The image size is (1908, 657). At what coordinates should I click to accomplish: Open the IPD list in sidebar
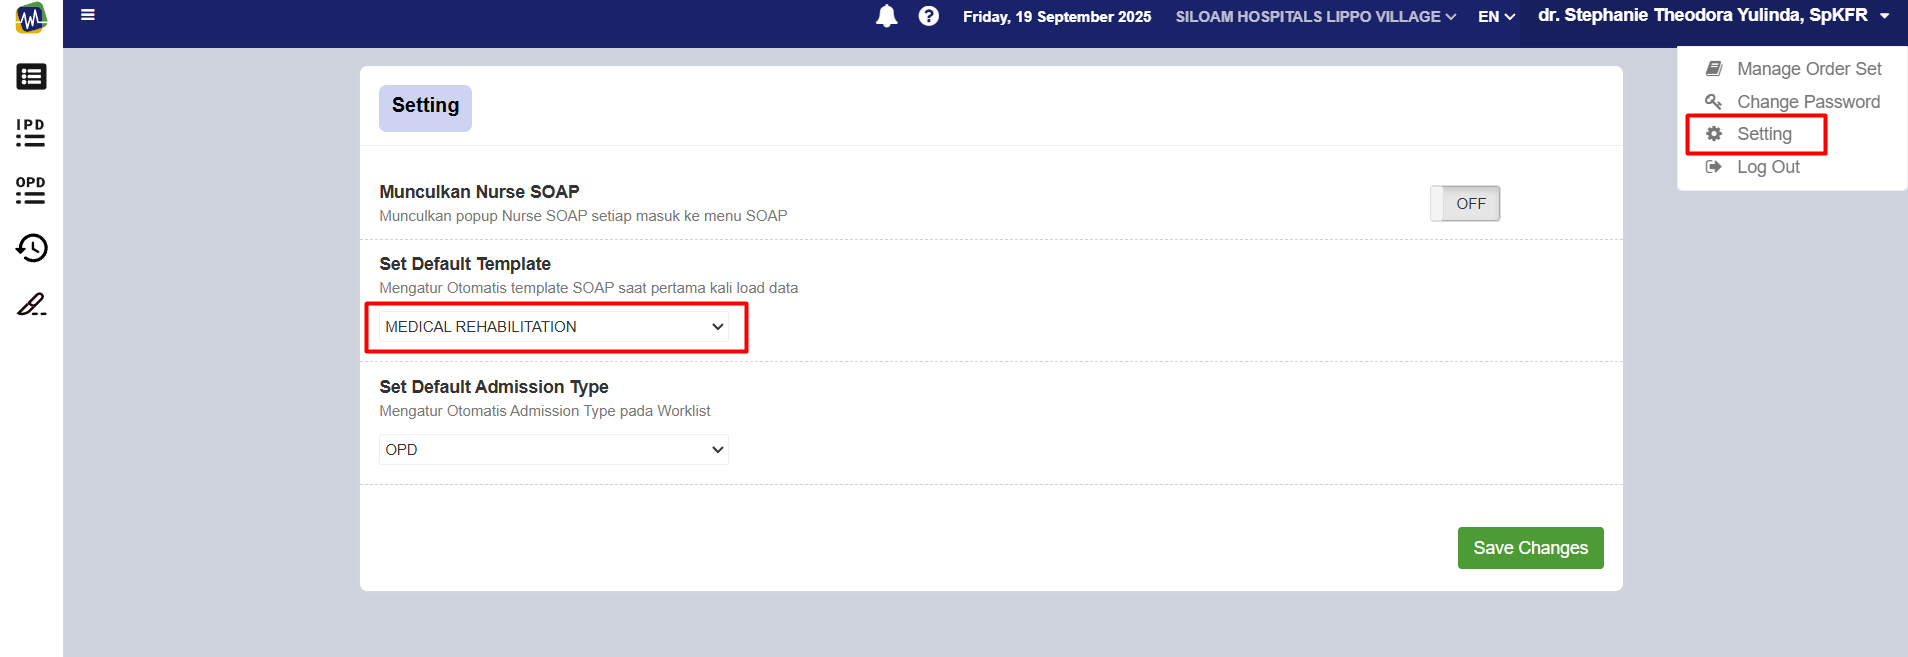(x=31, y=133)
